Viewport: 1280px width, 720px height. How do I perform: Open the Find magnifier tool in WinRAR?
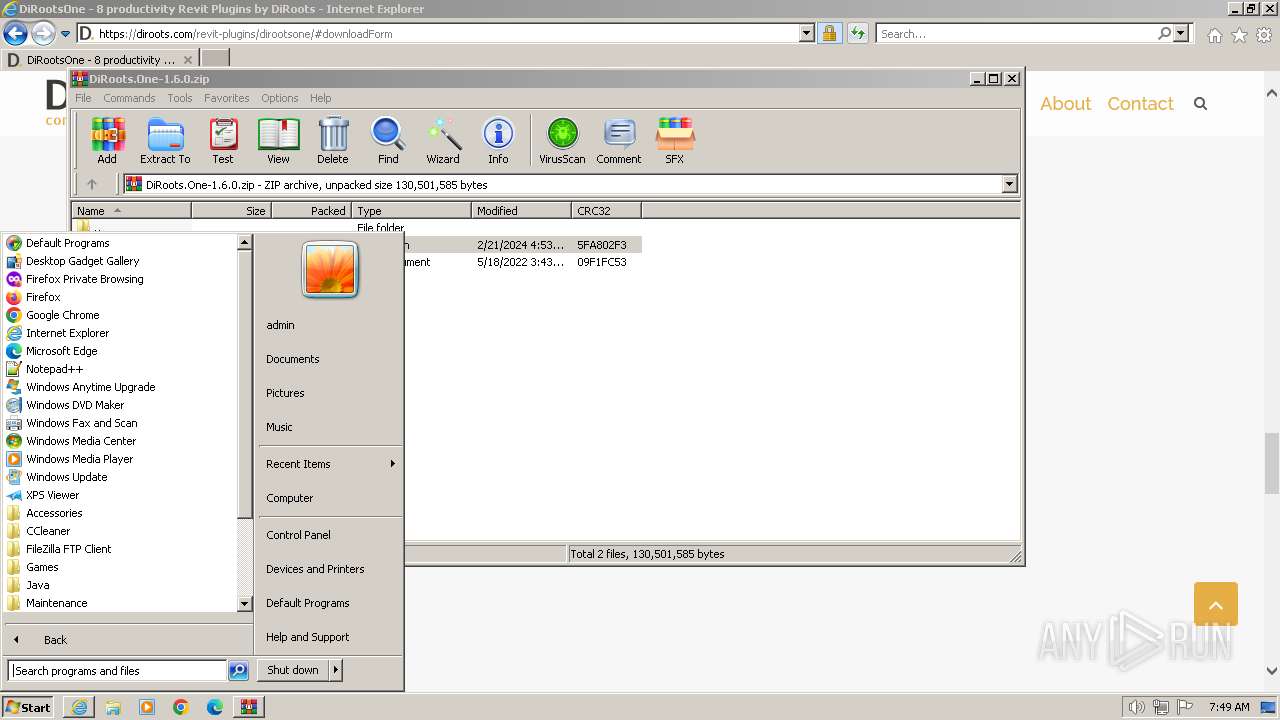point(388,140)
